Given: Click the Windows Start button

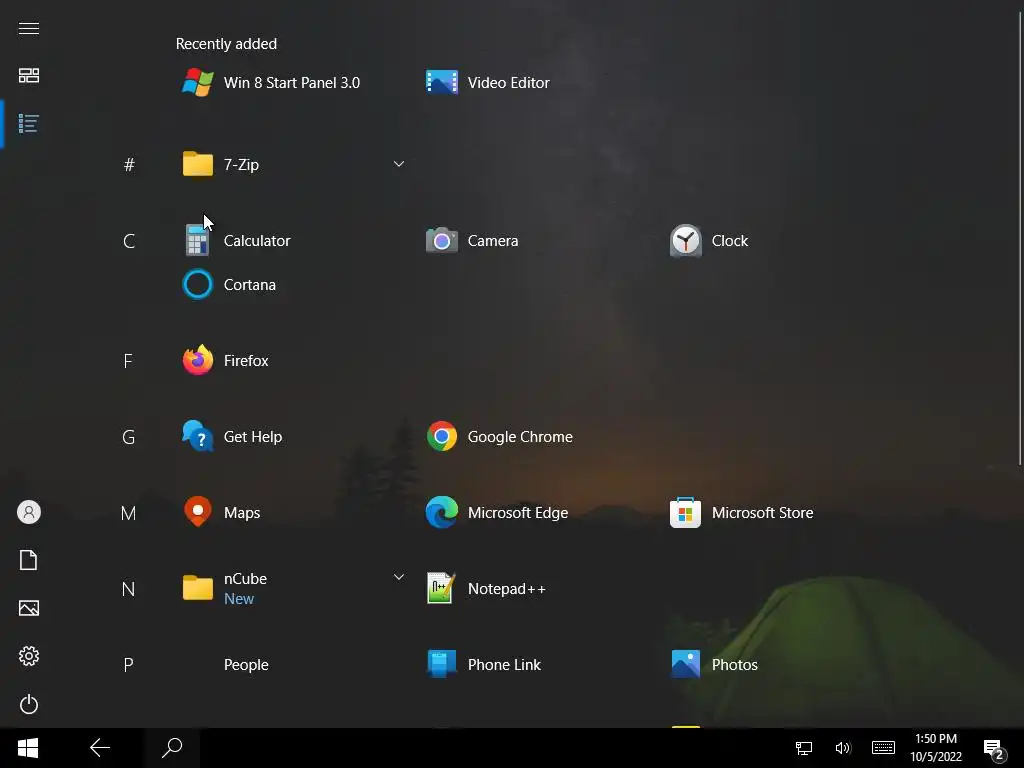Looking at the screenshot, I should click(28, 748).
